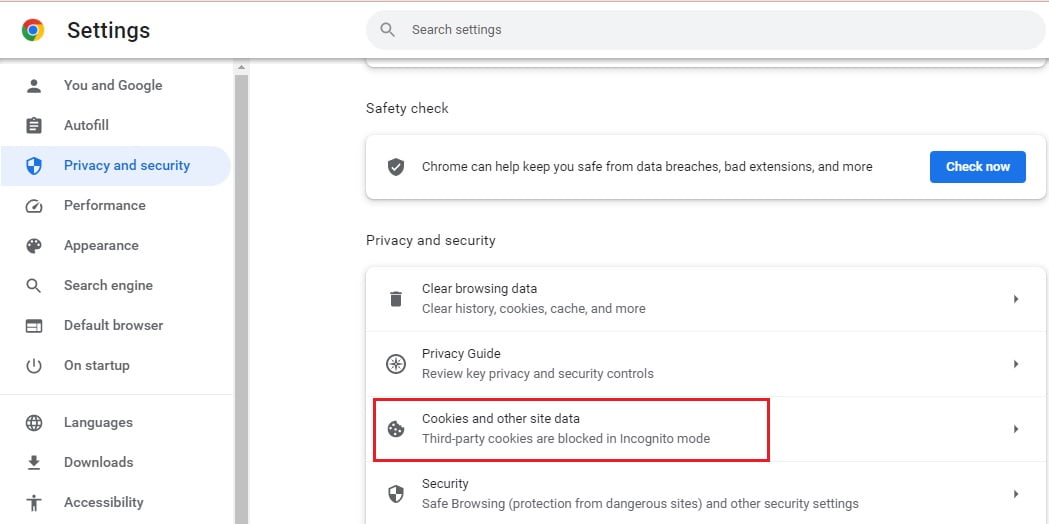Open Cookies and other site data arrow
The height and width of the screenshot is (524, 1049).
point(1015,429)
